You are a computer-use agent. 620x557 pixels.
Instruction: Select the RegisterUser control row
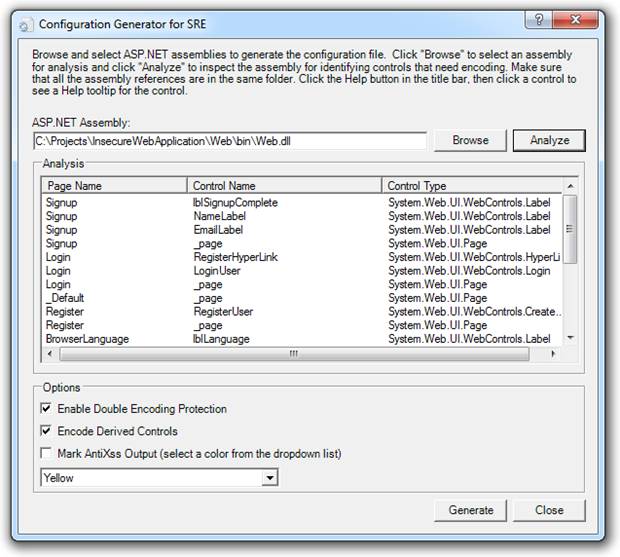pyautogui.click(x=301, y=312)
